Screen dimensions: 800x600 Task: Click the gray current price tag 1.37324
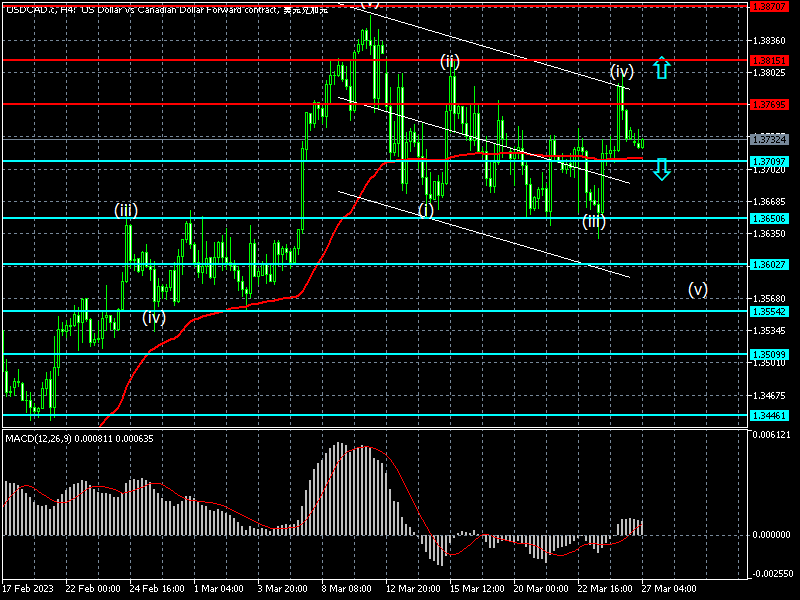click(x=768, y=139)
